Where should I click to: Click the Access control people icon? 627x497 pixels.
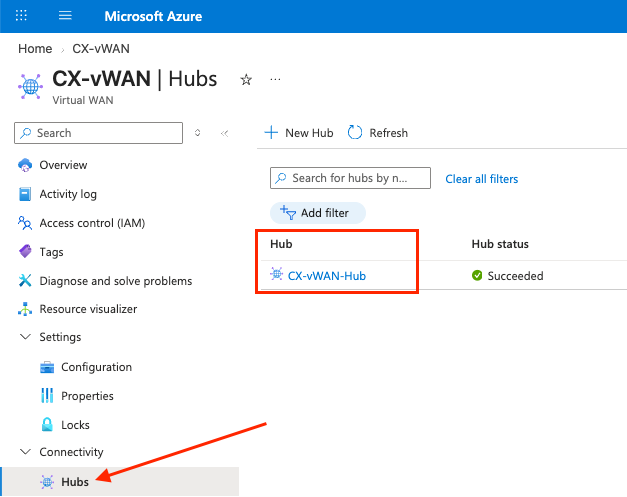(25, 223)
